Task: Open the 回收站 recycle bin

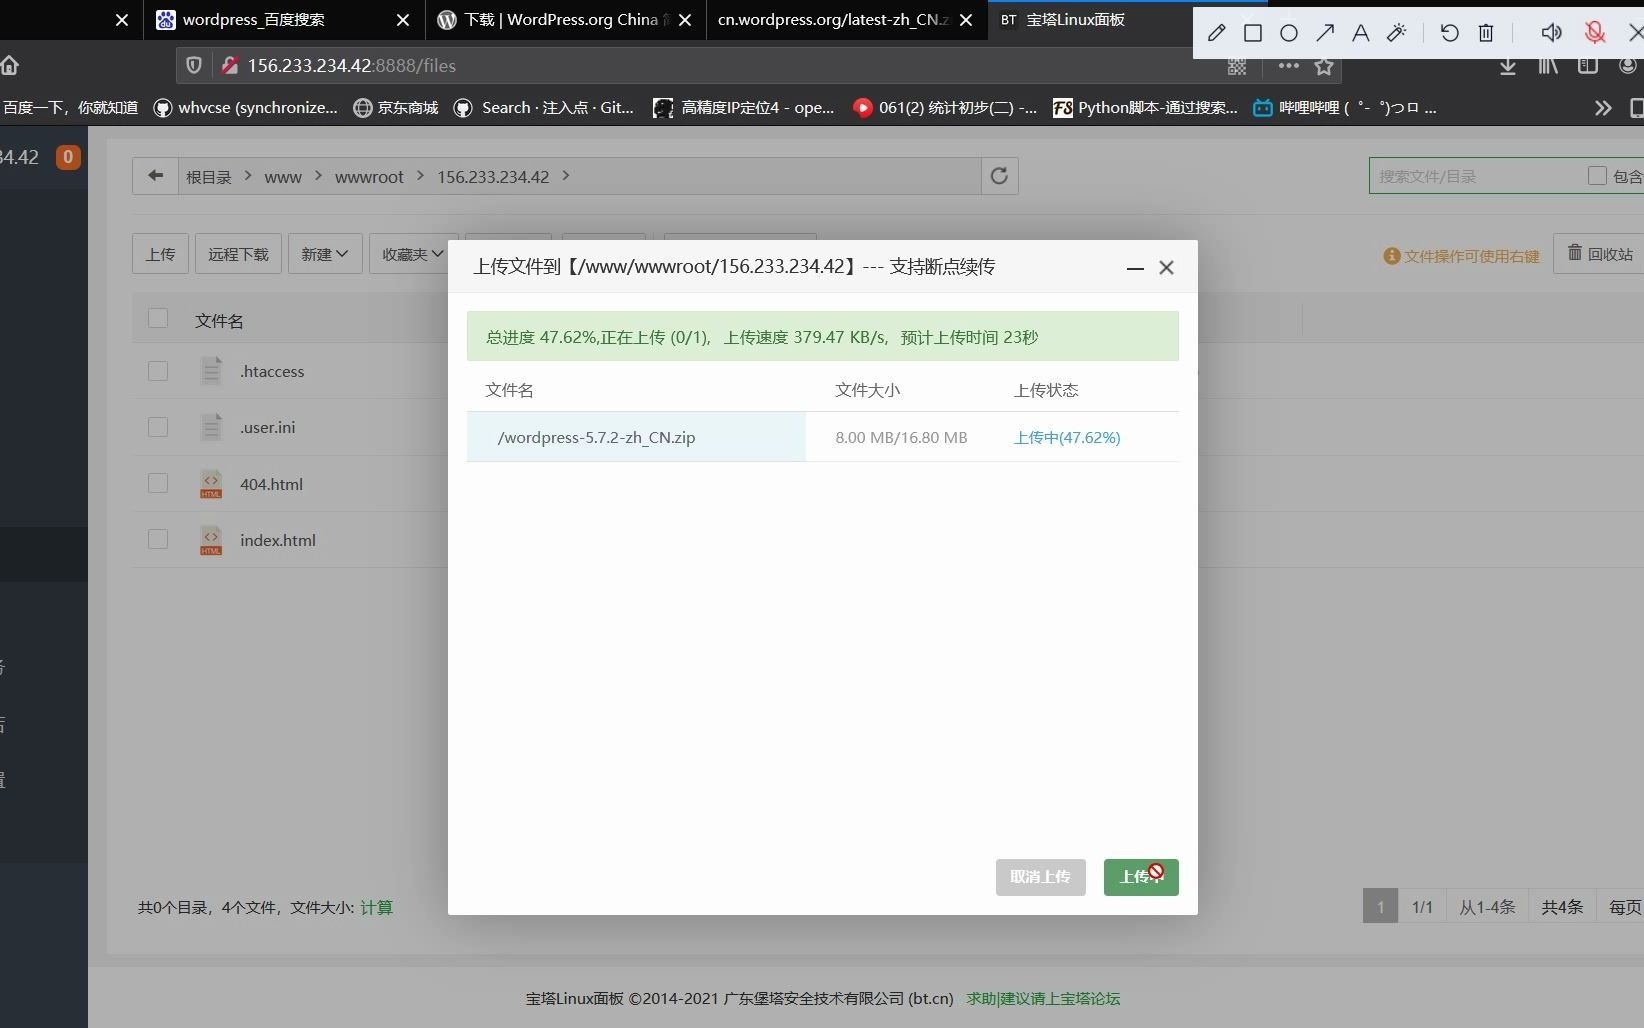Action: tap(1600, 254)
